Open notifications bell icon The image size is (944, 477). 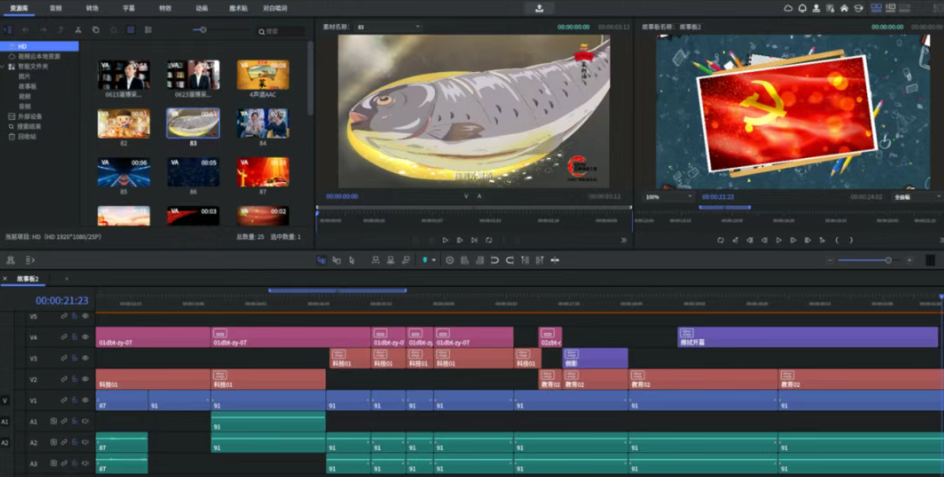[x=802, y=8]
